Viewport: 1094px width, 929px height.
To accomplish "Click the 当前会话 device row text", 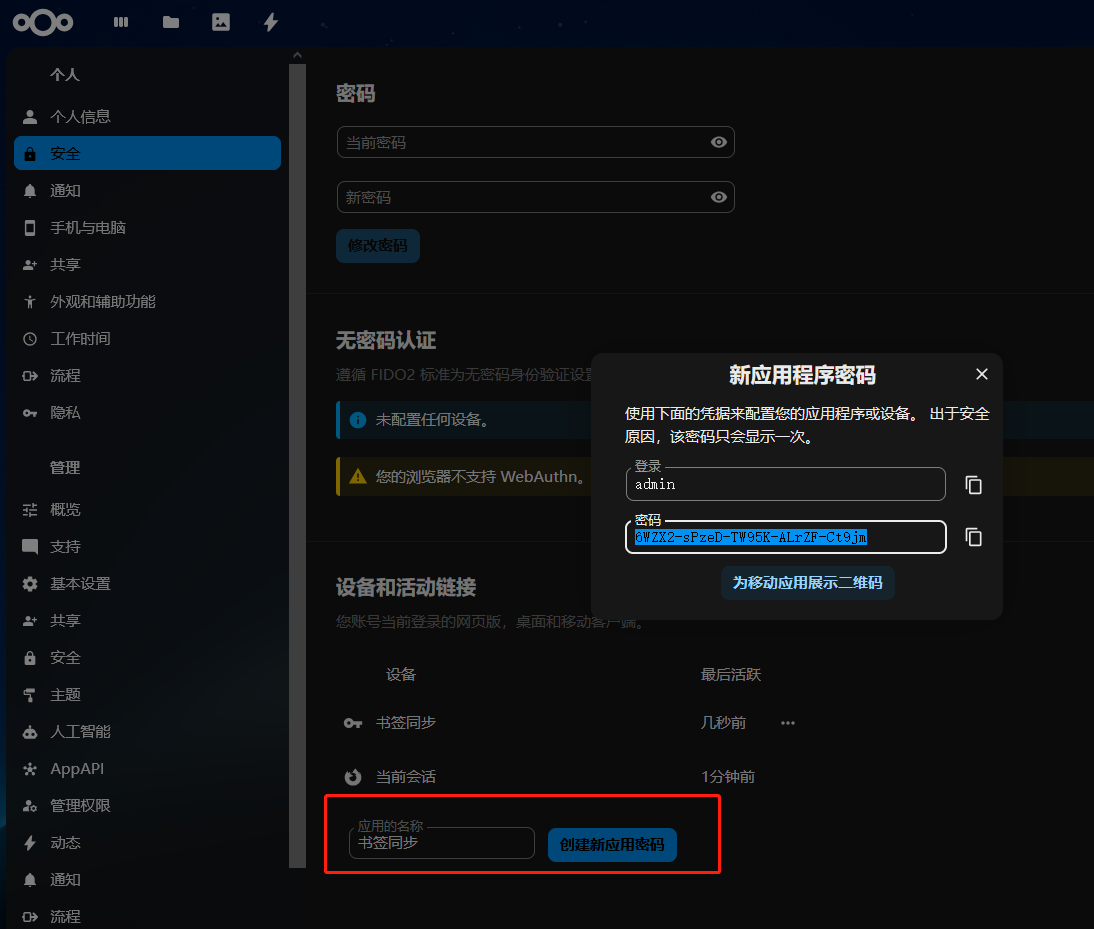I will coord(406,777).
